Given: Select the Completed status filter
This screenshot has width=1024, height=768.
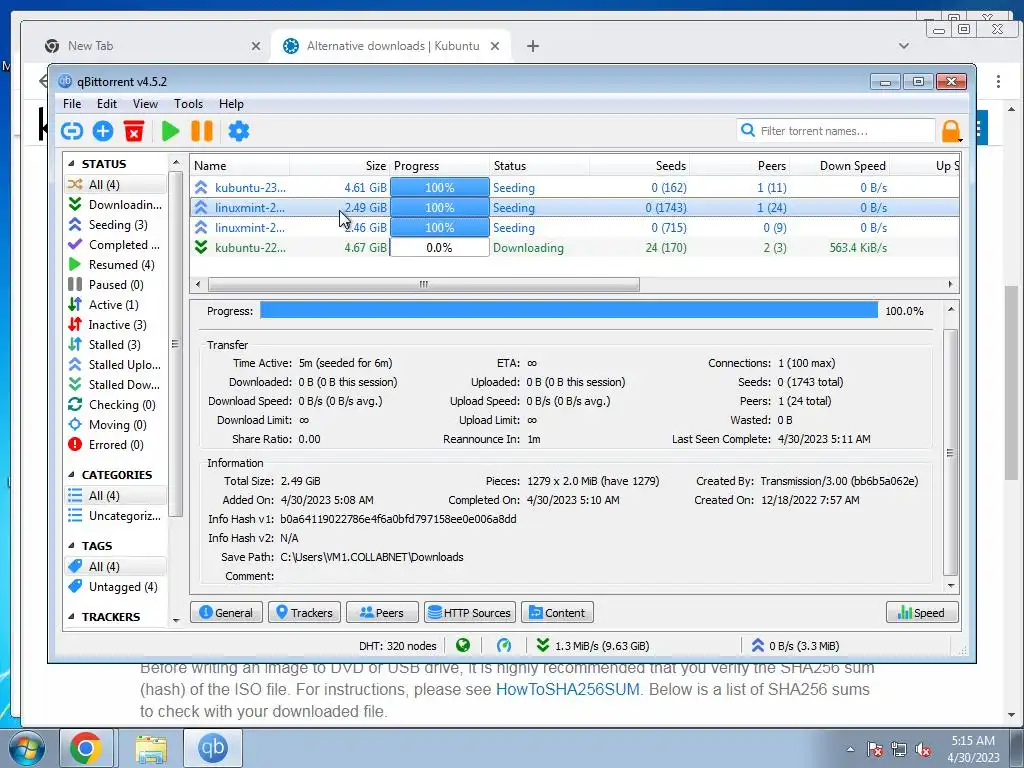Looking at the screenshot, I should [x=116, y=245].
